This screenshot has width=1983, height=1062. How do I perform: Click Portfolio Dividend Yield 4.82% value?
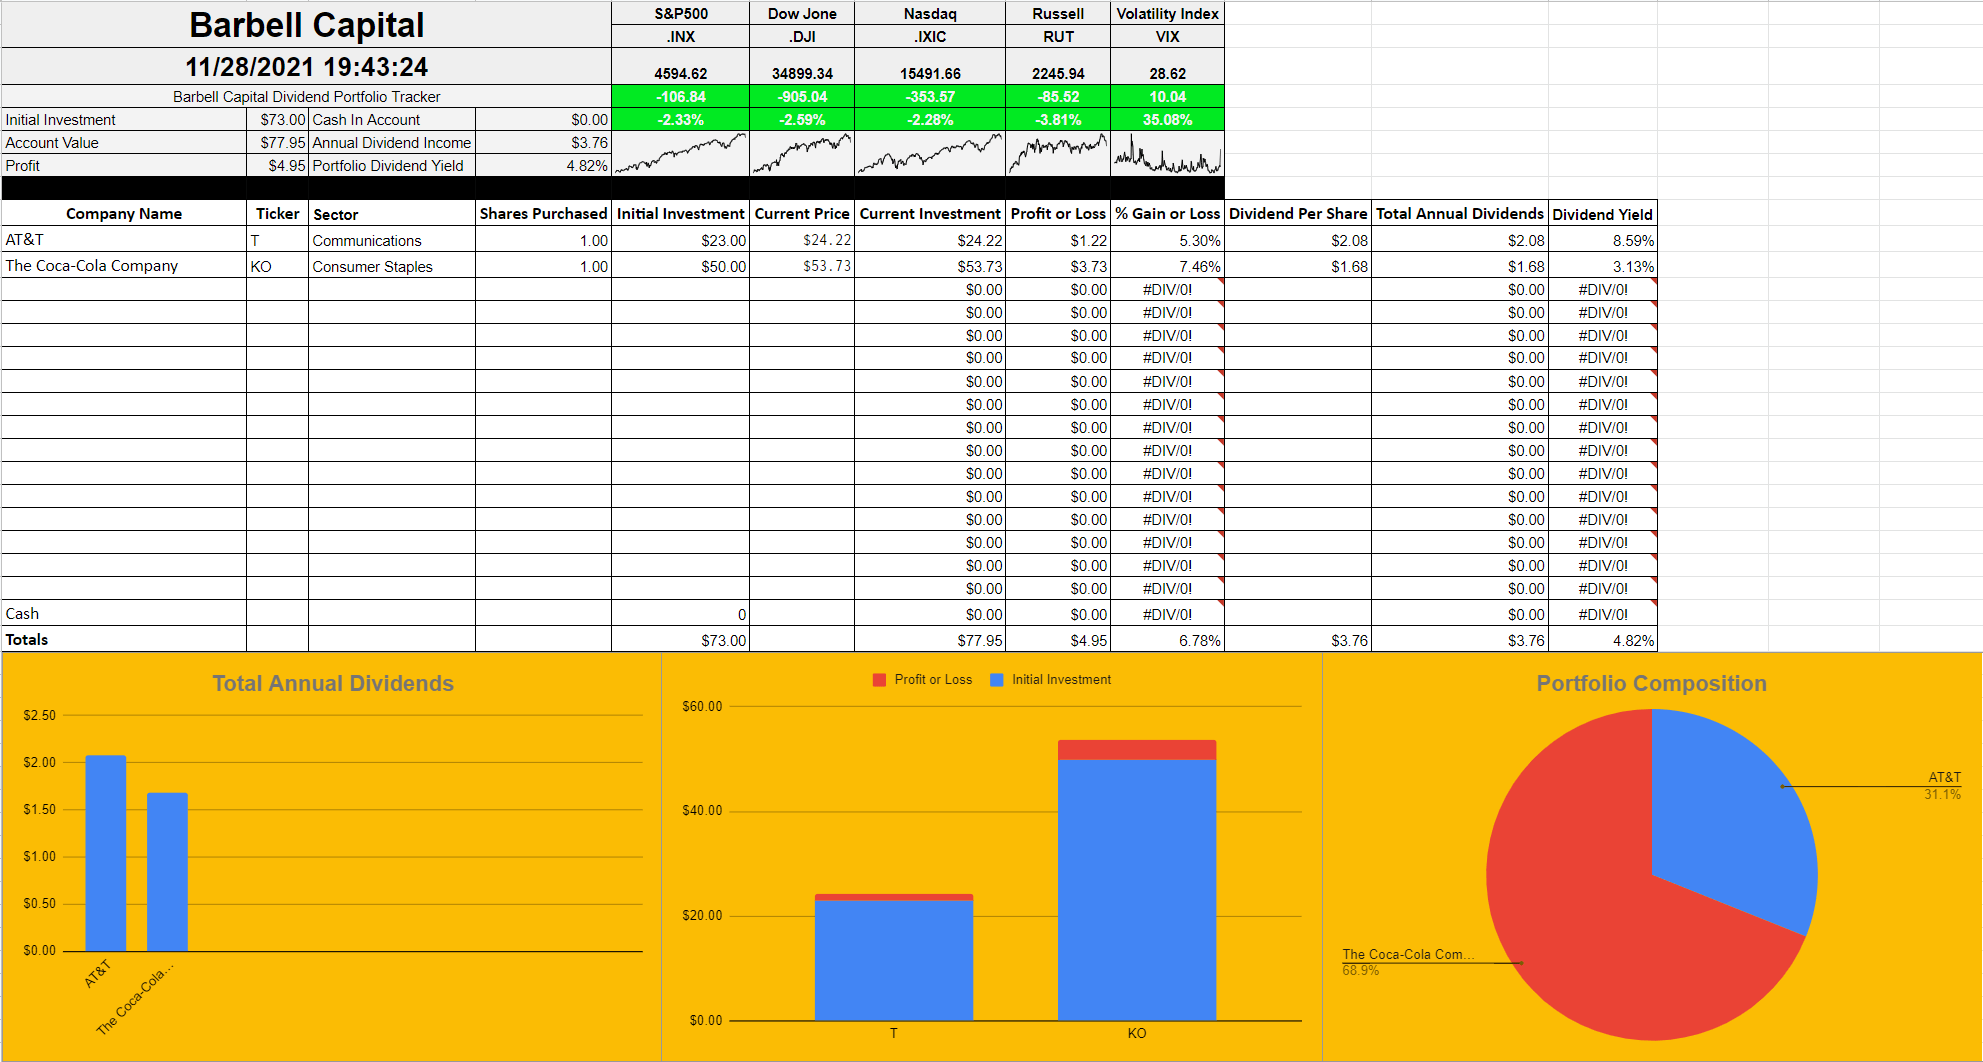pyautogui.click(x=543, y=166)
